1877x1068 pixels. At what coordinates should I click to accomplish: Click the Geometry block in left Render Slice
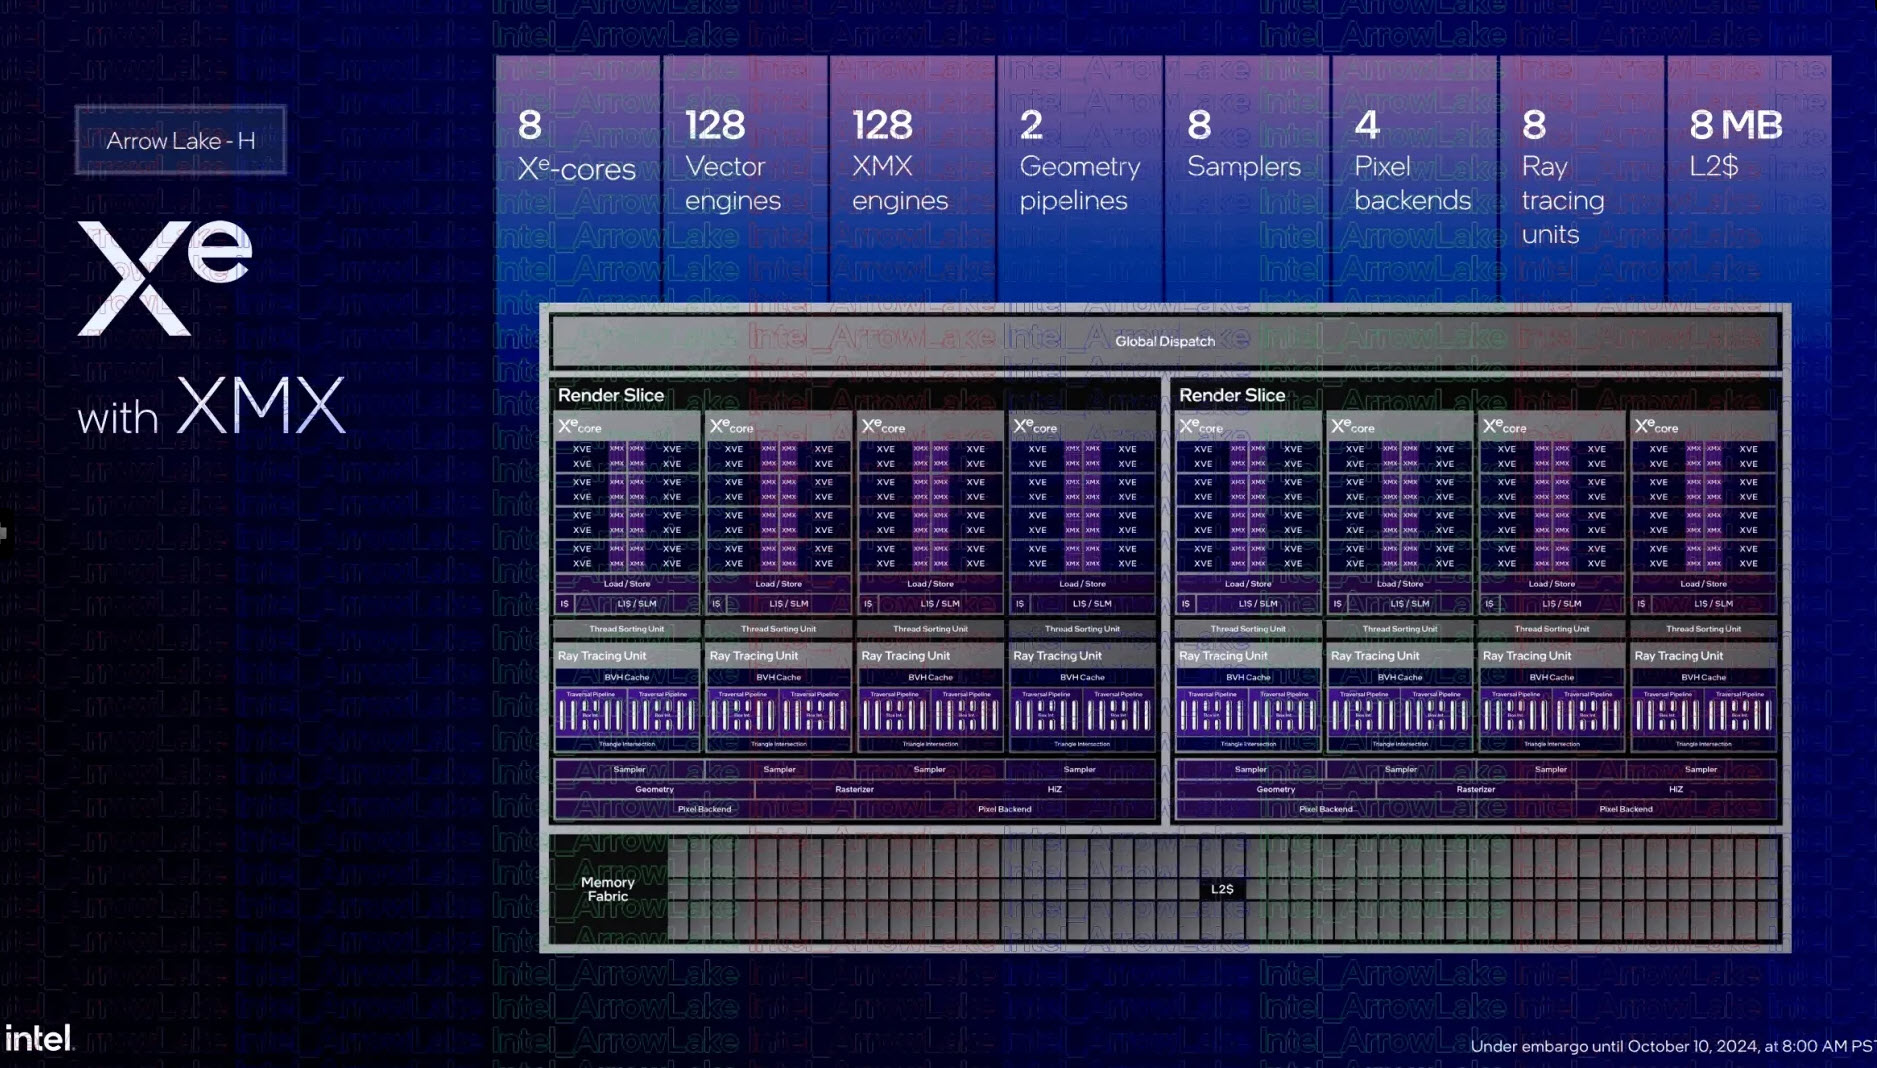655,789
